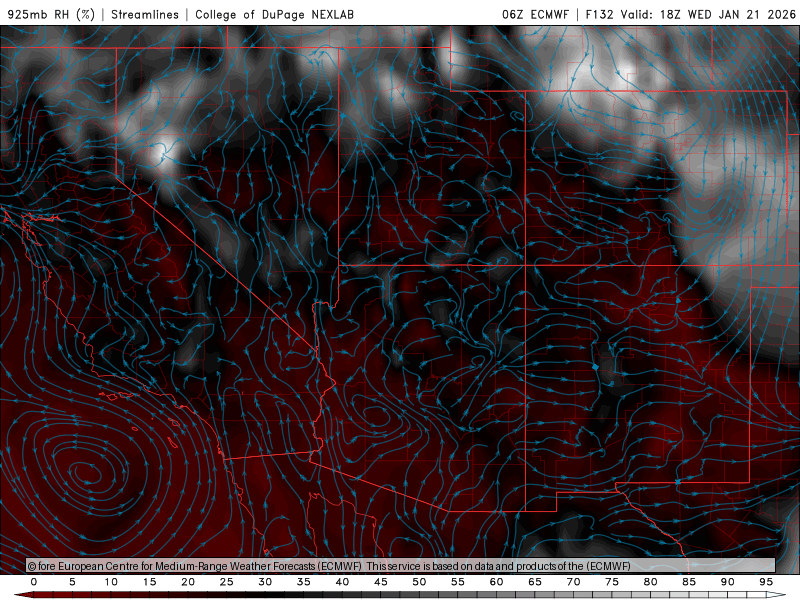This screenshot has width=800, height=600.
Task: Click the "06Z ECMWF" model run label
Action: [535, 15]
